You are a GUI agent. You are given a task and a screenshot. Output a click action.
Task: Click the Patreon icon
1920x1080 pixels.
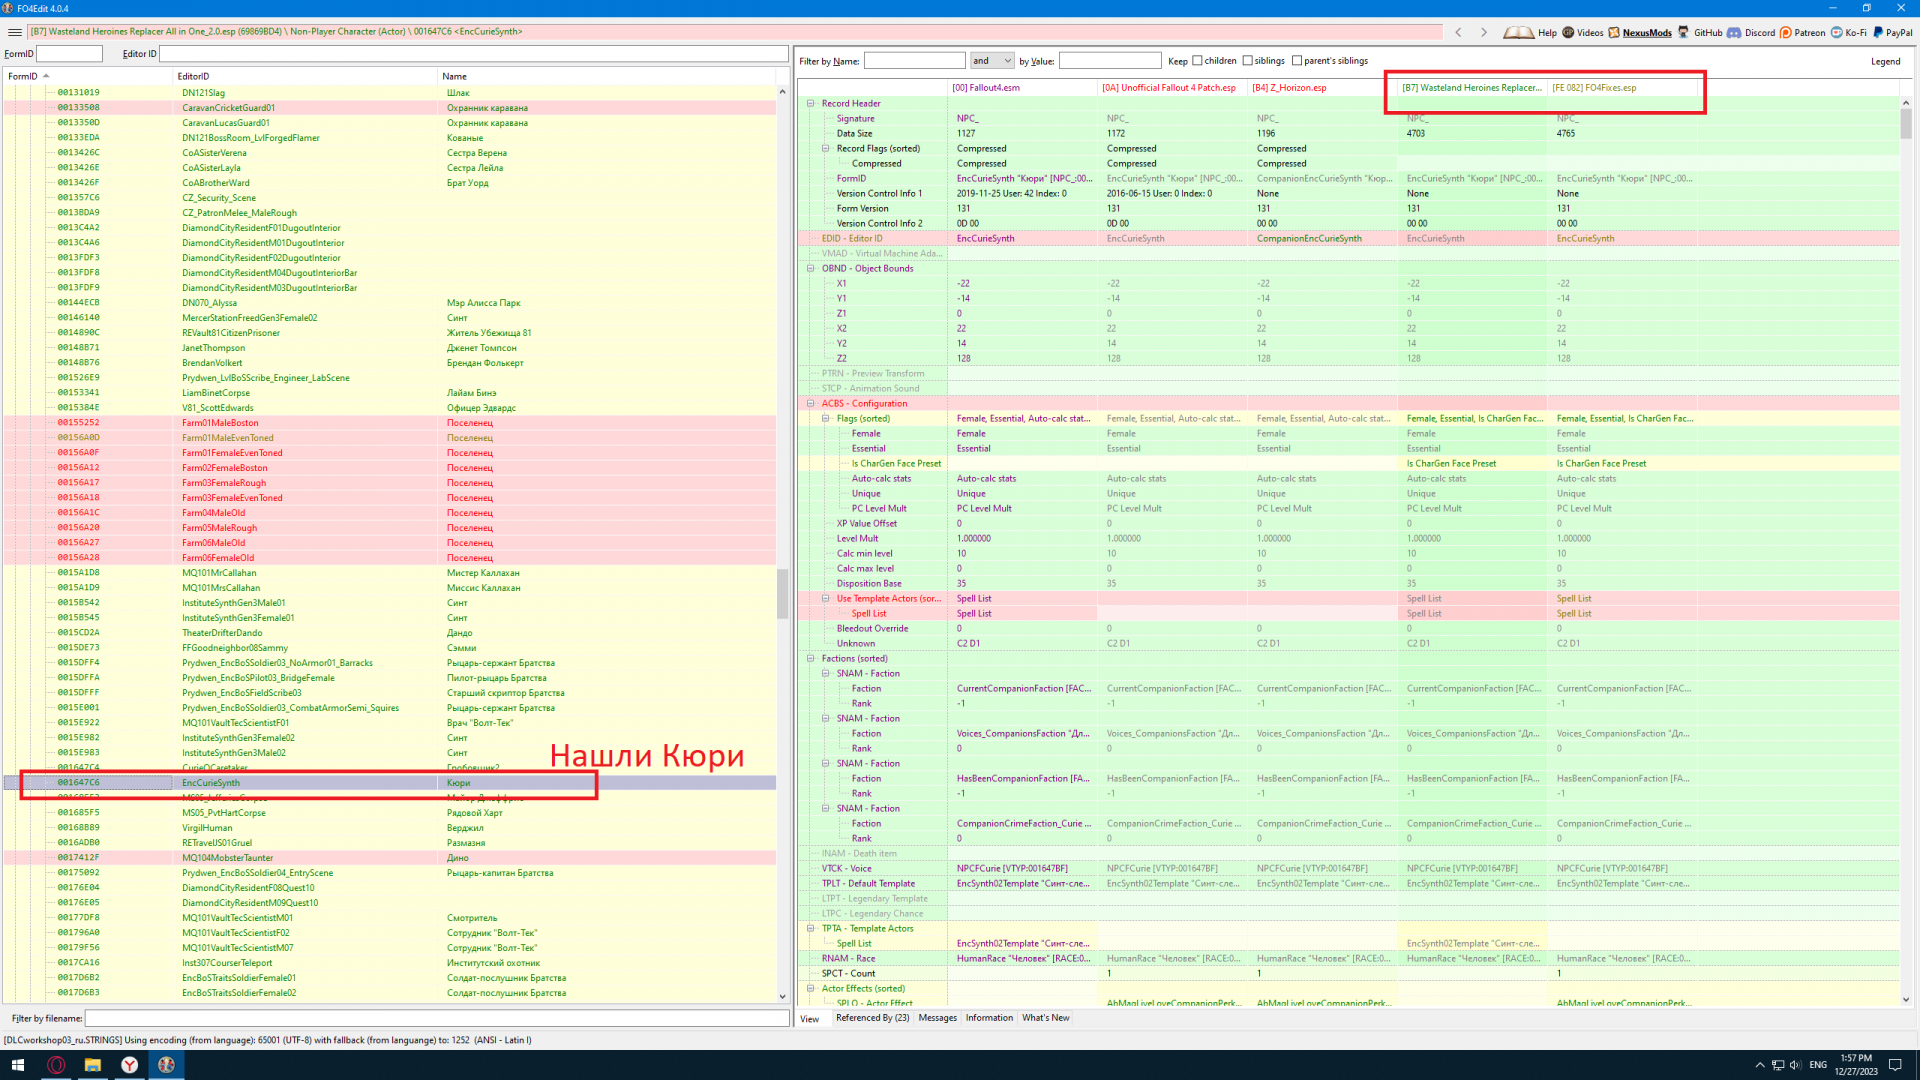1786,32
